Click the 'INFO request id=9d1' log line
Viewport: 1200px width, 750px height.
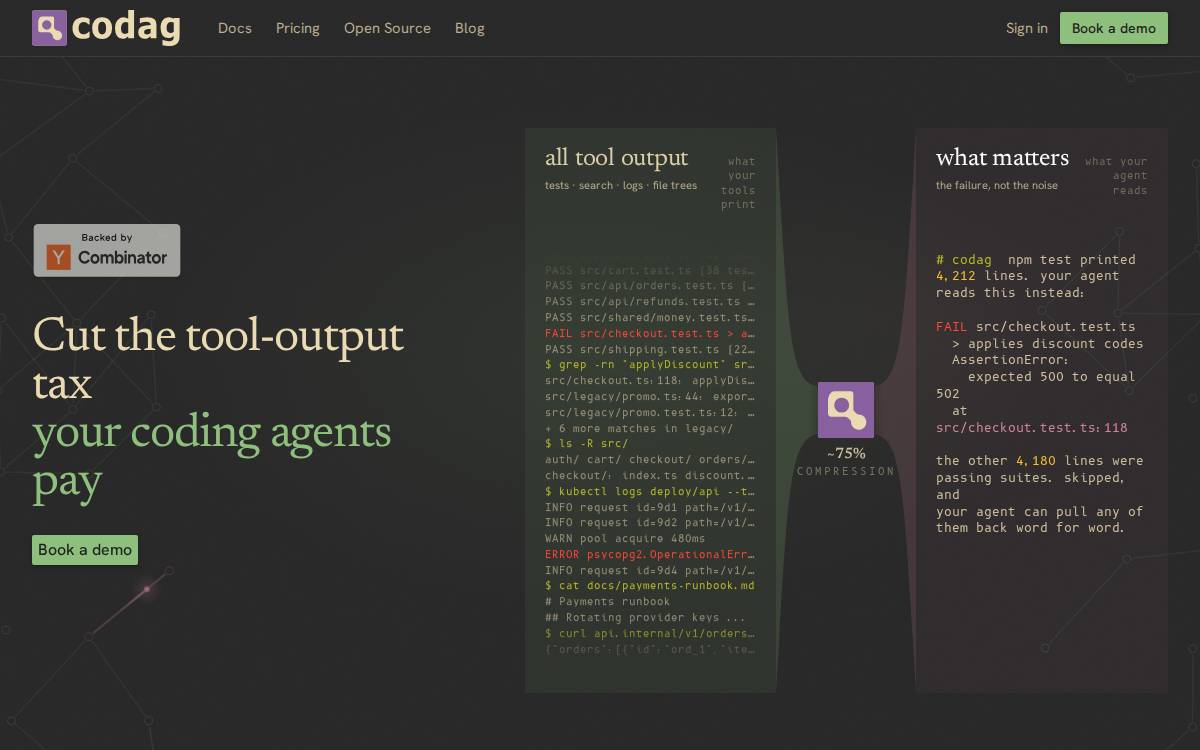pyautogui.click(x=650, y=508)
